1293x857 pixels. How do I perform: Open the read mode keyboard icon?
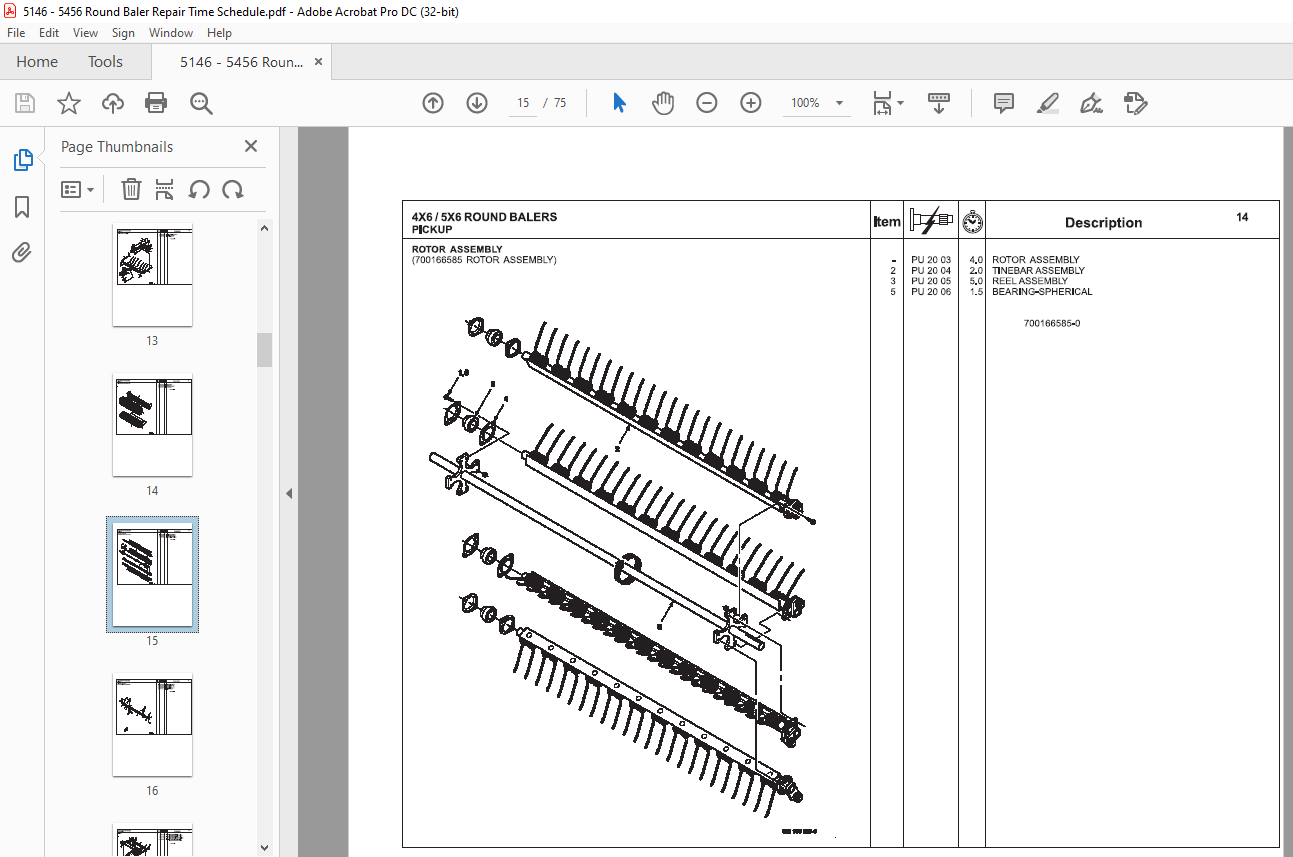pyautogui.click(x=939, y=103)
